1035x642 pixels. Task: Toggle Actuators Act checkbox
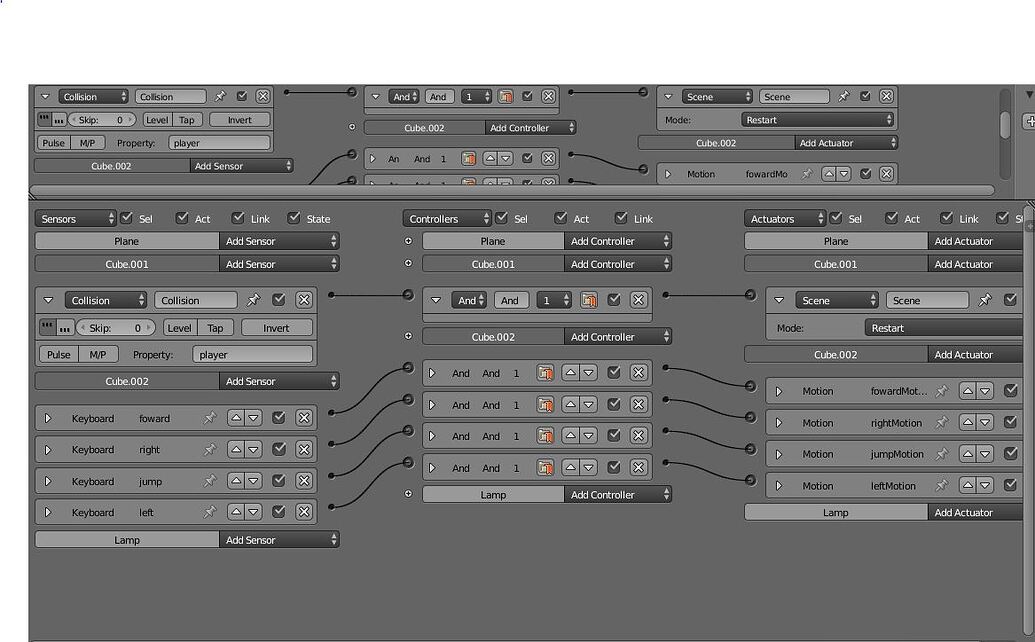pos(891,218)
